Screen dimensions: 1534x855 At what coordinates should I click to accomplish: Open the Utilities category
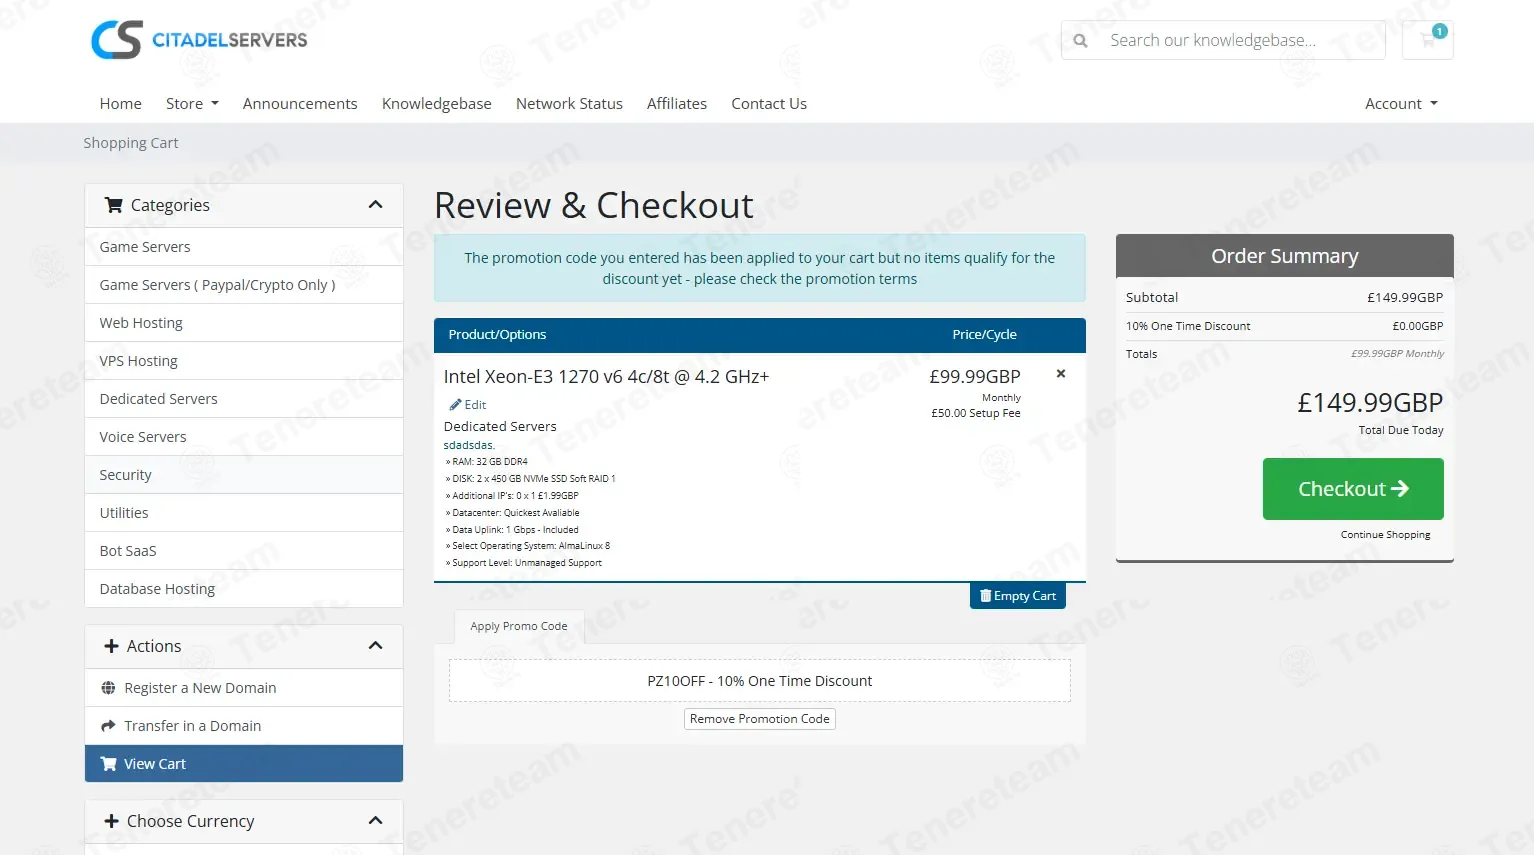pyautogui.click(x=244, y=513)
